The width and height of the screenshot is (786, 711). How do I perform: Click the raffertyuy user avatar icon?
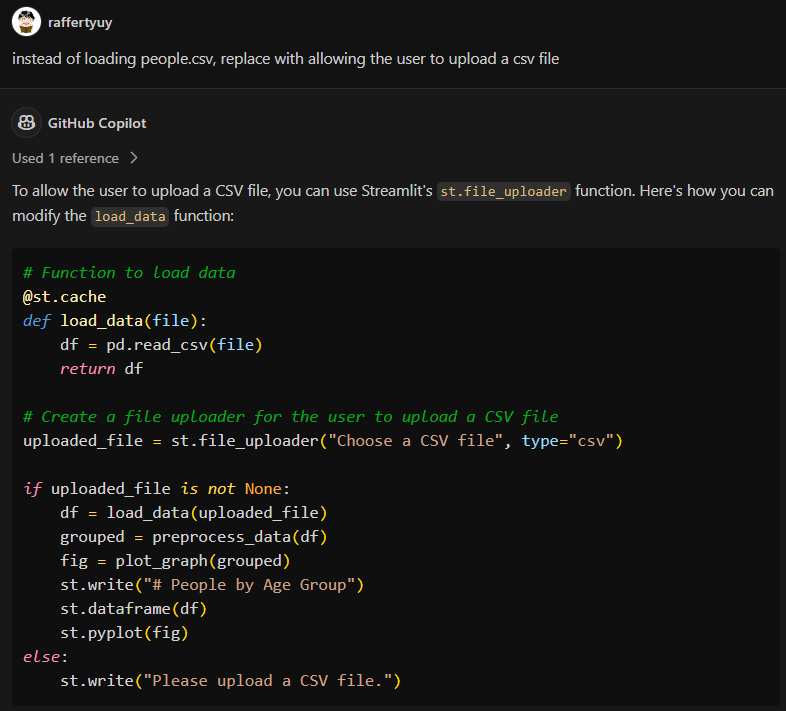[x=26, y=21]
